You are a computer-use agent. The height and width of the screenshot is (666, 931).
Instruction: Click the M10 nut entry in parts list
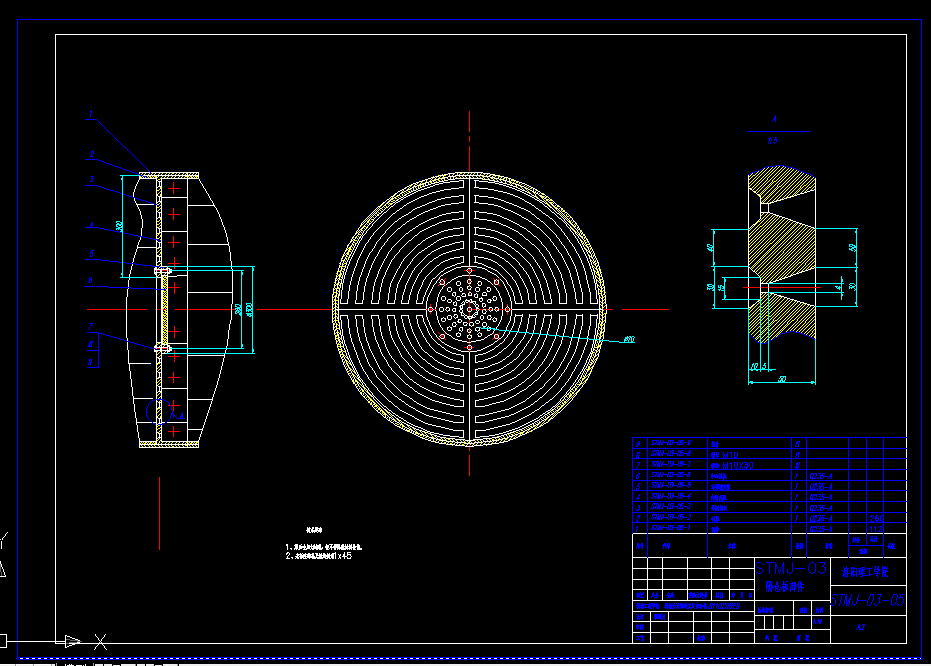pos(725,455)
